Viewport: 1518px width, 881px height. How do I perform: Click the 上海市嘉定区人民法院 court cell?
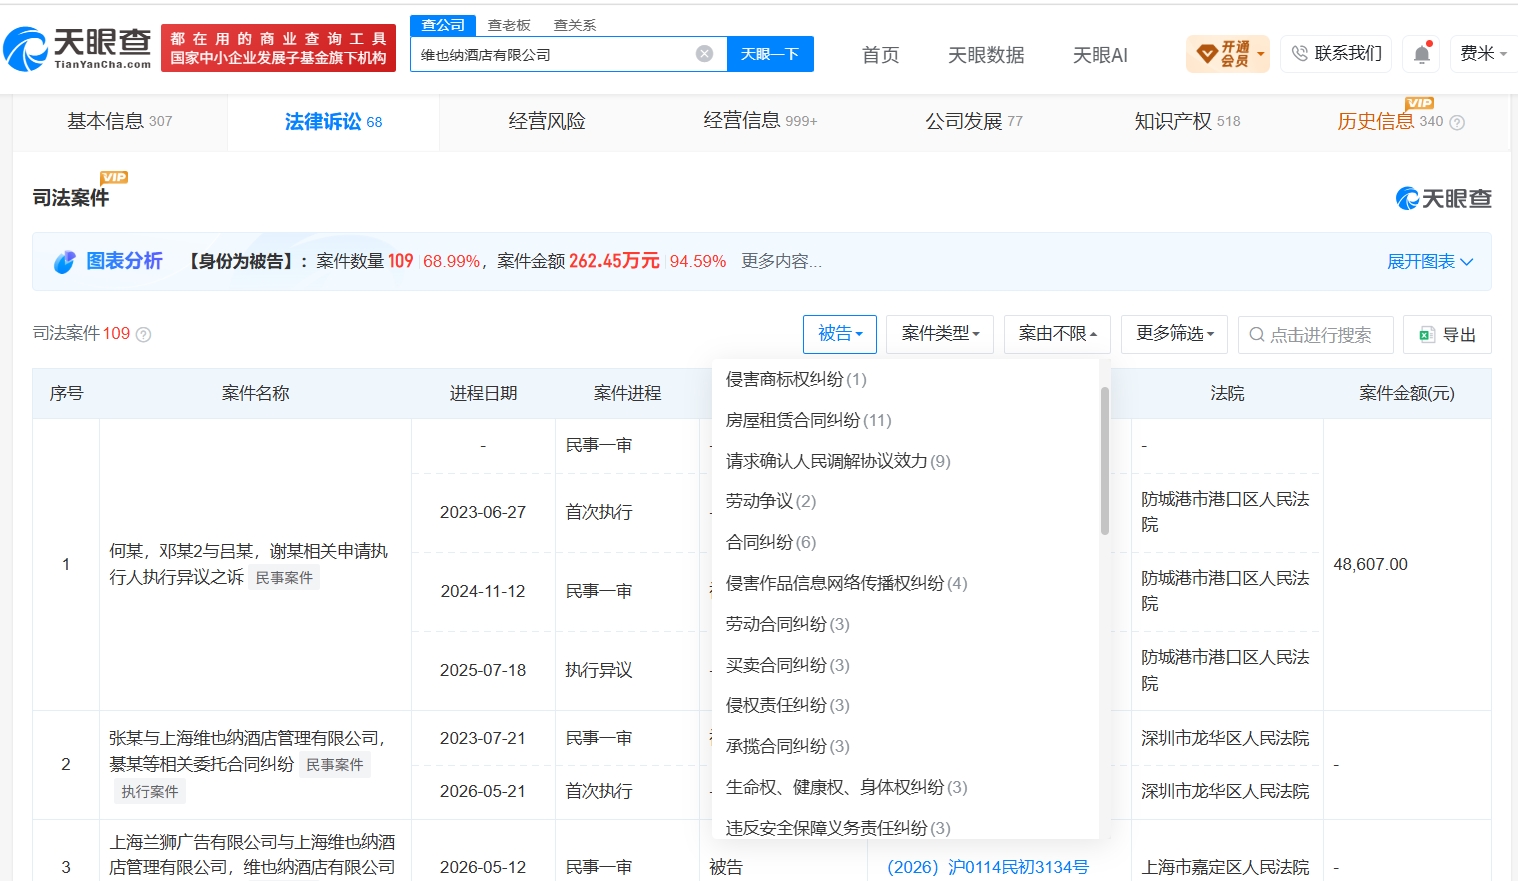point(1225,867)
